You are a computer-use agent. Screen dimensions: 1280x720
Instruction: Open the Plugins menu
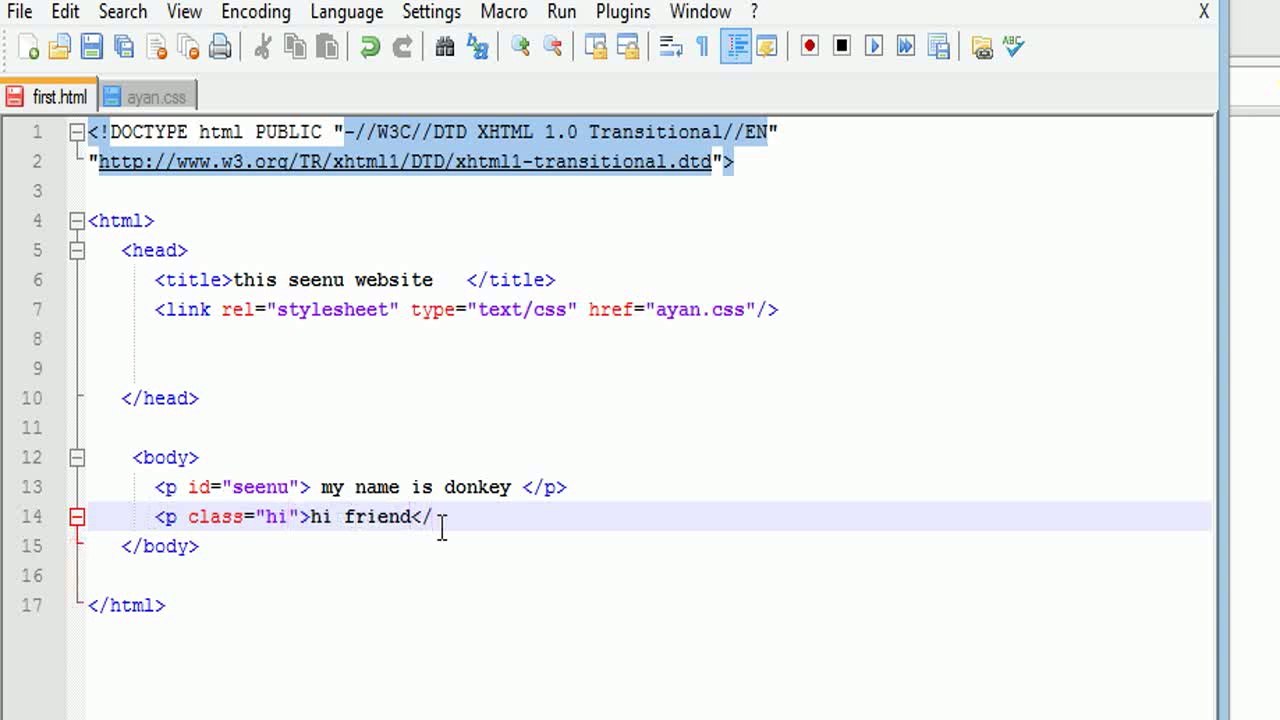[x=624, y=12]
